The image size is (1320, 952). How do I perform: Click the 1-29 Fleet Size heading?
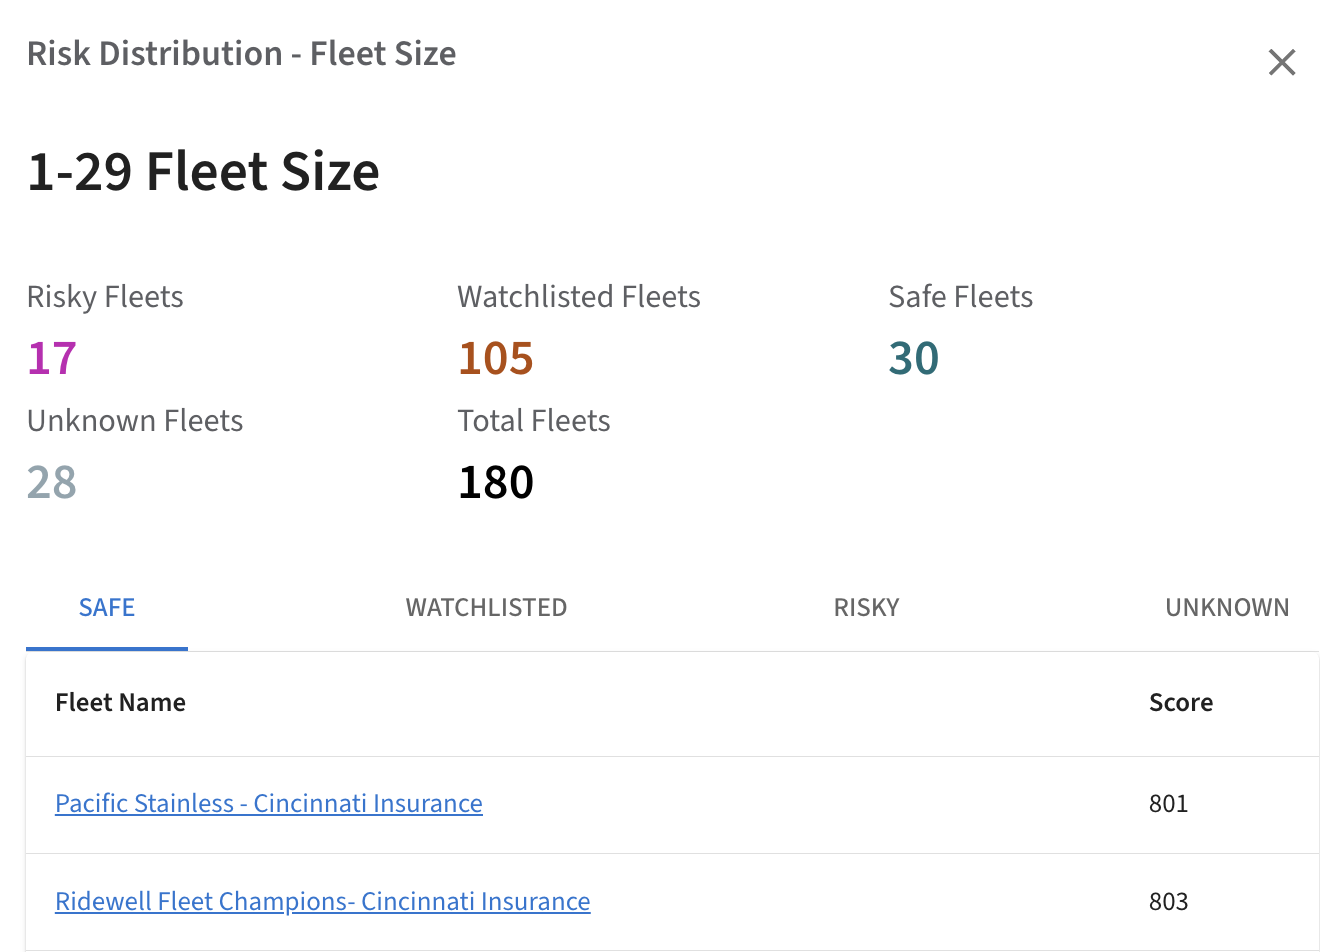point(203,172)
